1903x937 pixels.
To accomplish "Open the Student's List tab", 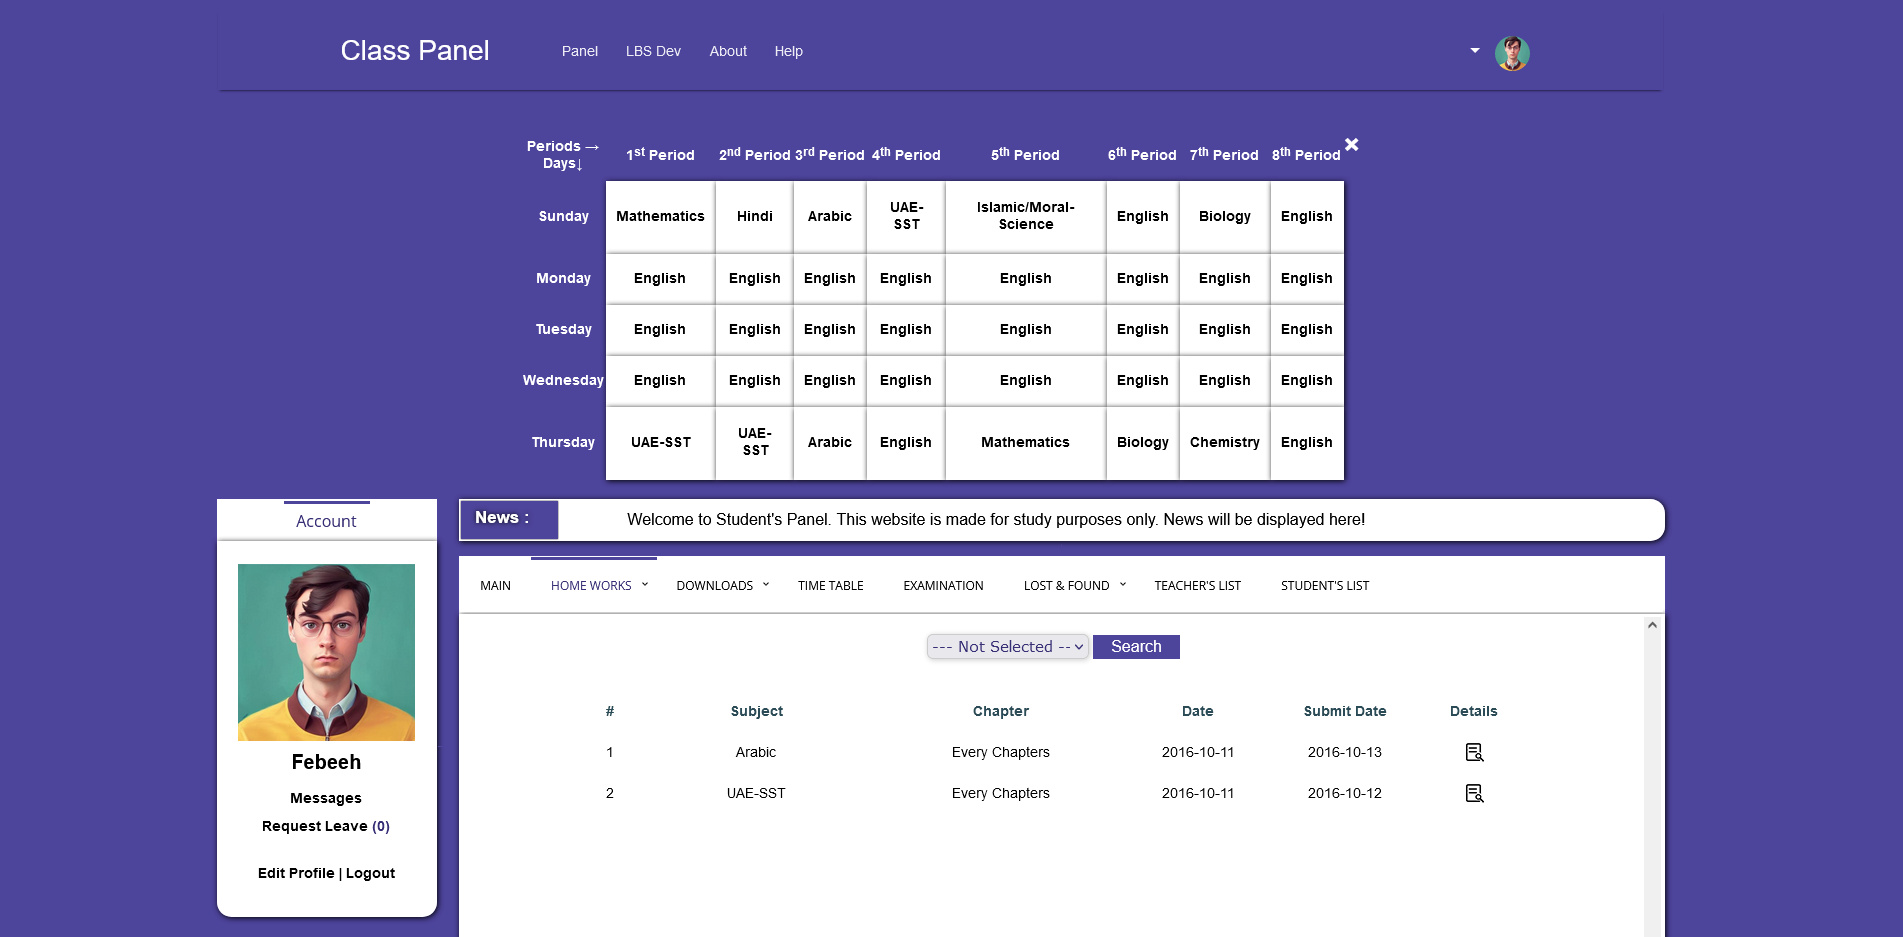I will tap(1324, 586).
